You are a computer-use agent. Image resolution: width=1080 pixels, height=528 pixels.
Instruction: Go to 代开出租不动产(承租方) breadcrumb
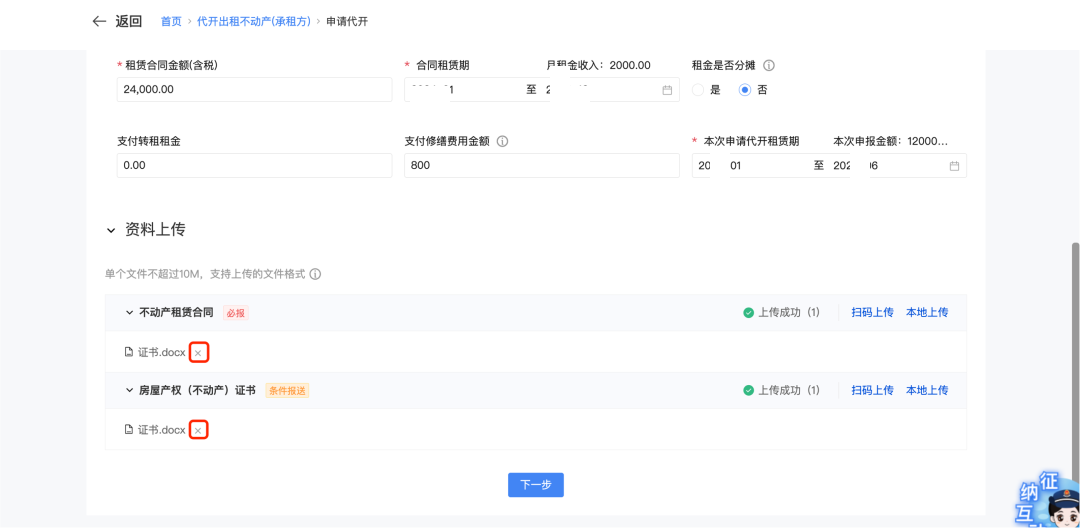(x=254, y=21)
